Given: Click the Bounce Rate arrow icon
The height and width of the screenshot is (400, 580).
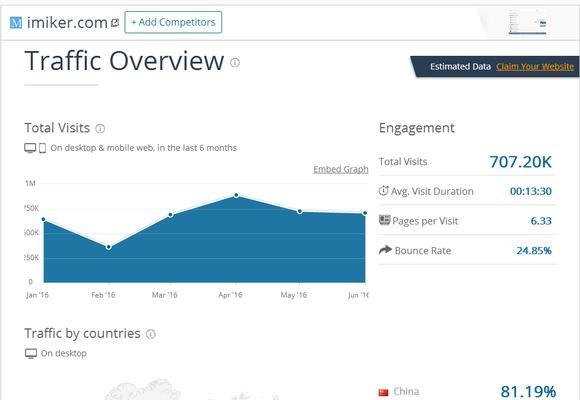Looking at the screenshot, I should coord(385,250).
